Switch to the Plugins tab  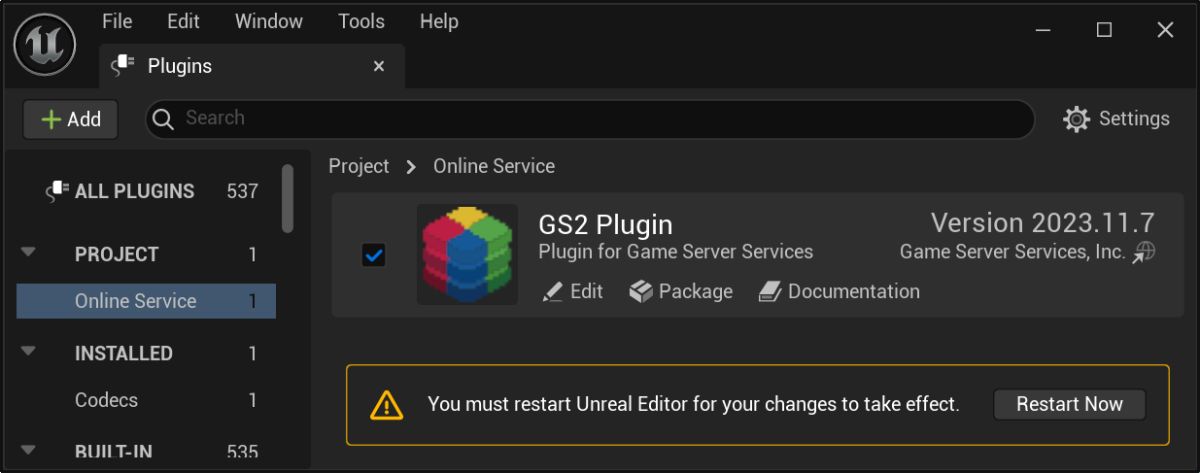coord(252,66)
